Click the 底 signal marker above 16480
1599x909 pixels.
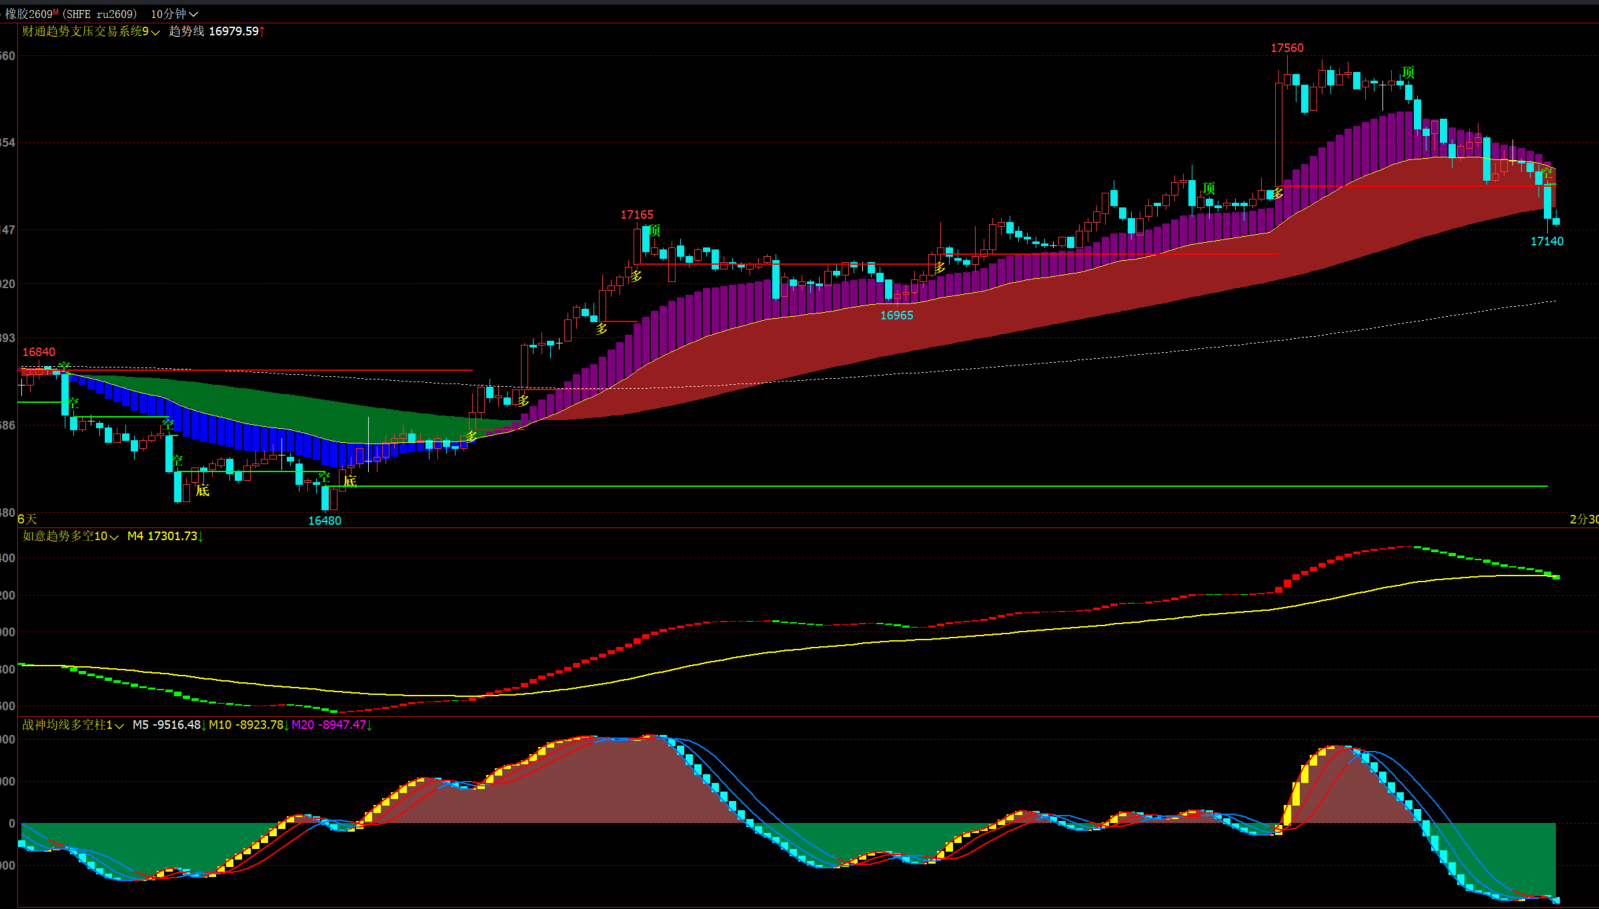click(350, 482)
